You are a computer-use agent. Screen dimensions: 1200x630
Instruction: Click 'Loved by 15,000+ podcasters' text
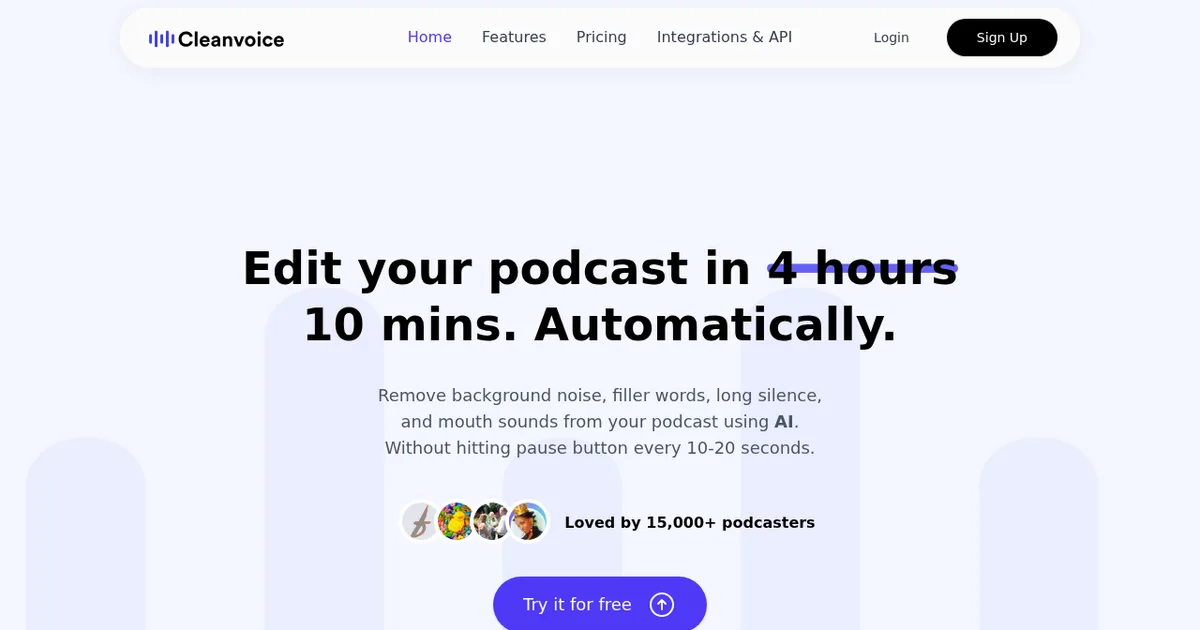[690, 522]
